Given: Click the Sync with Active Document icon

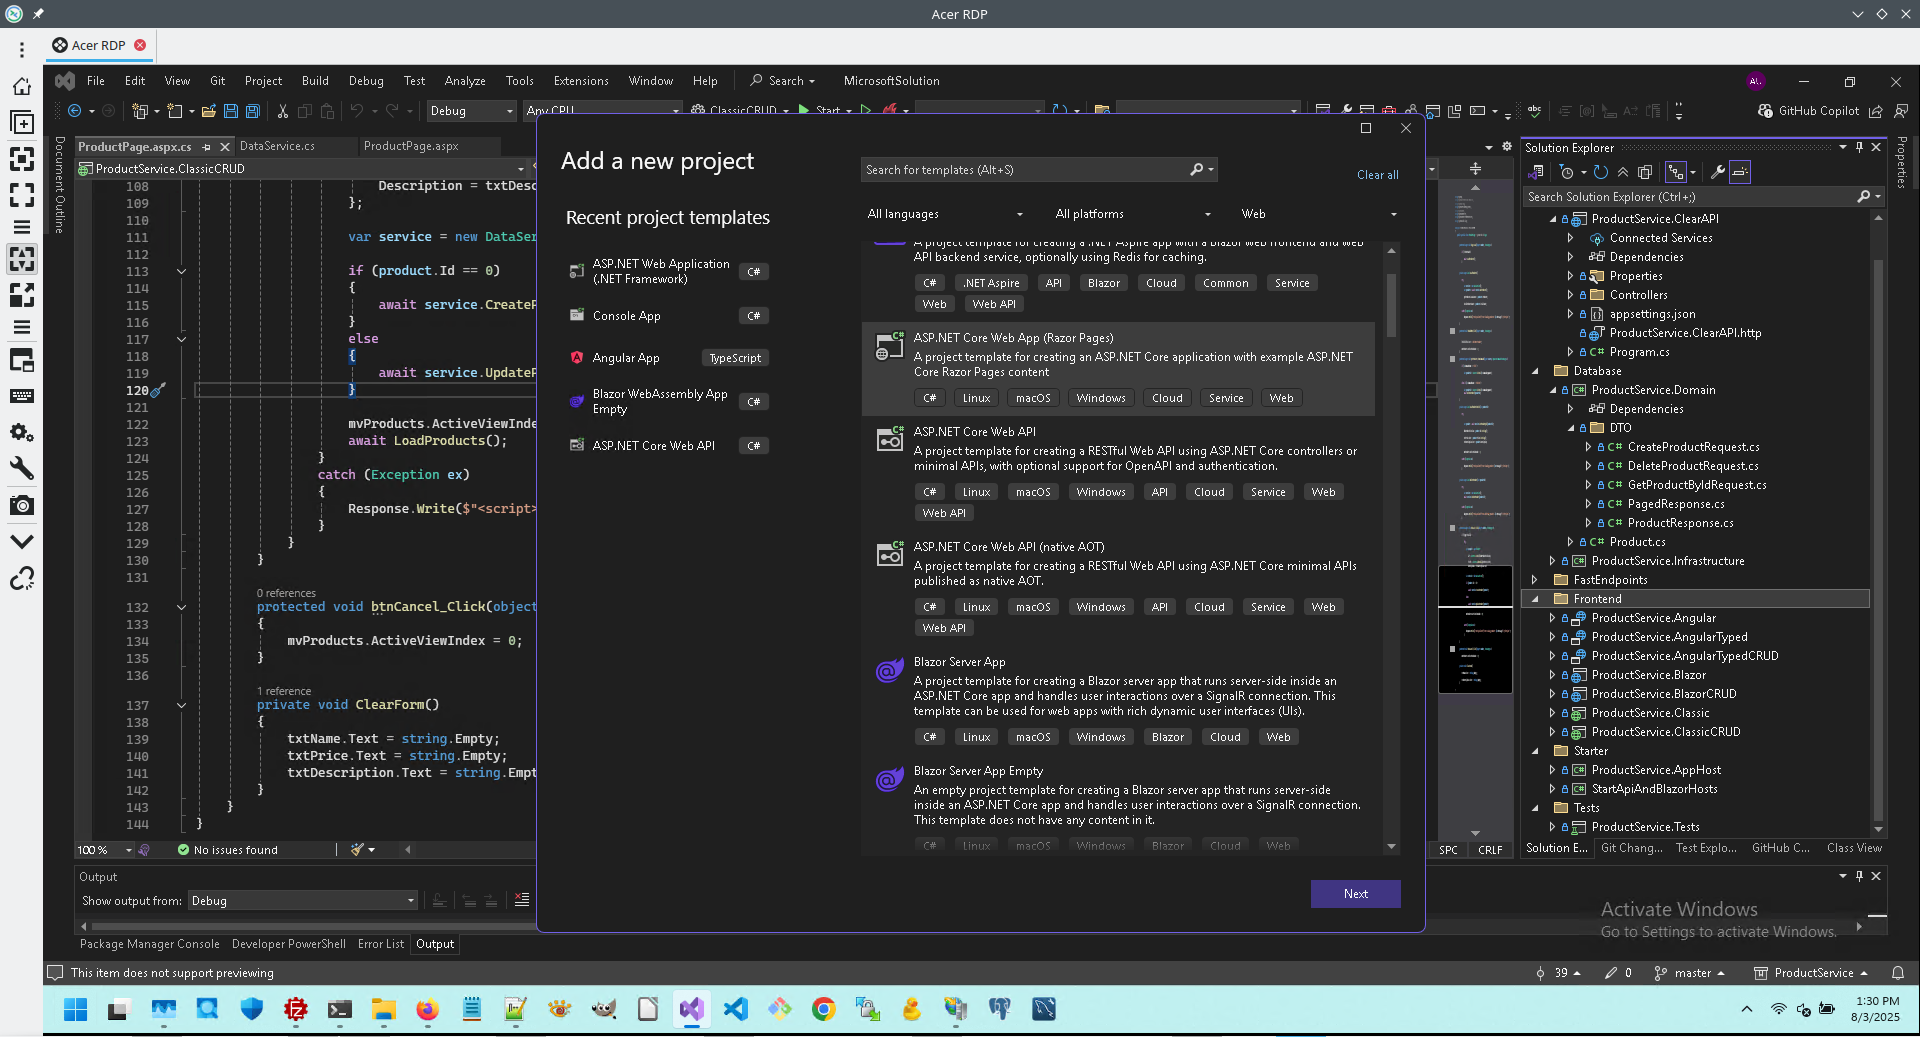Looking at the screenshot, I should click(x=1600, y=172).
